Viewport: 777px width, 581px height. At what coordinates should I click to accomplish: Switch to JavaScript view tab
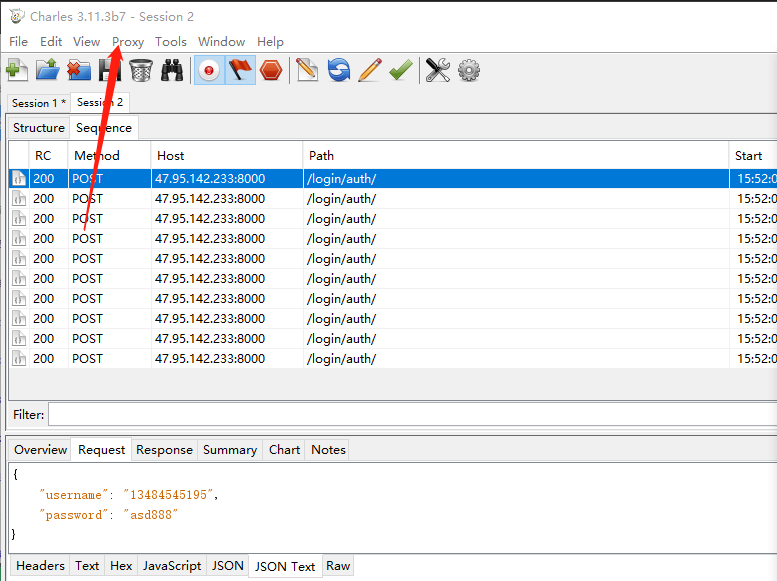coord(172,566)
